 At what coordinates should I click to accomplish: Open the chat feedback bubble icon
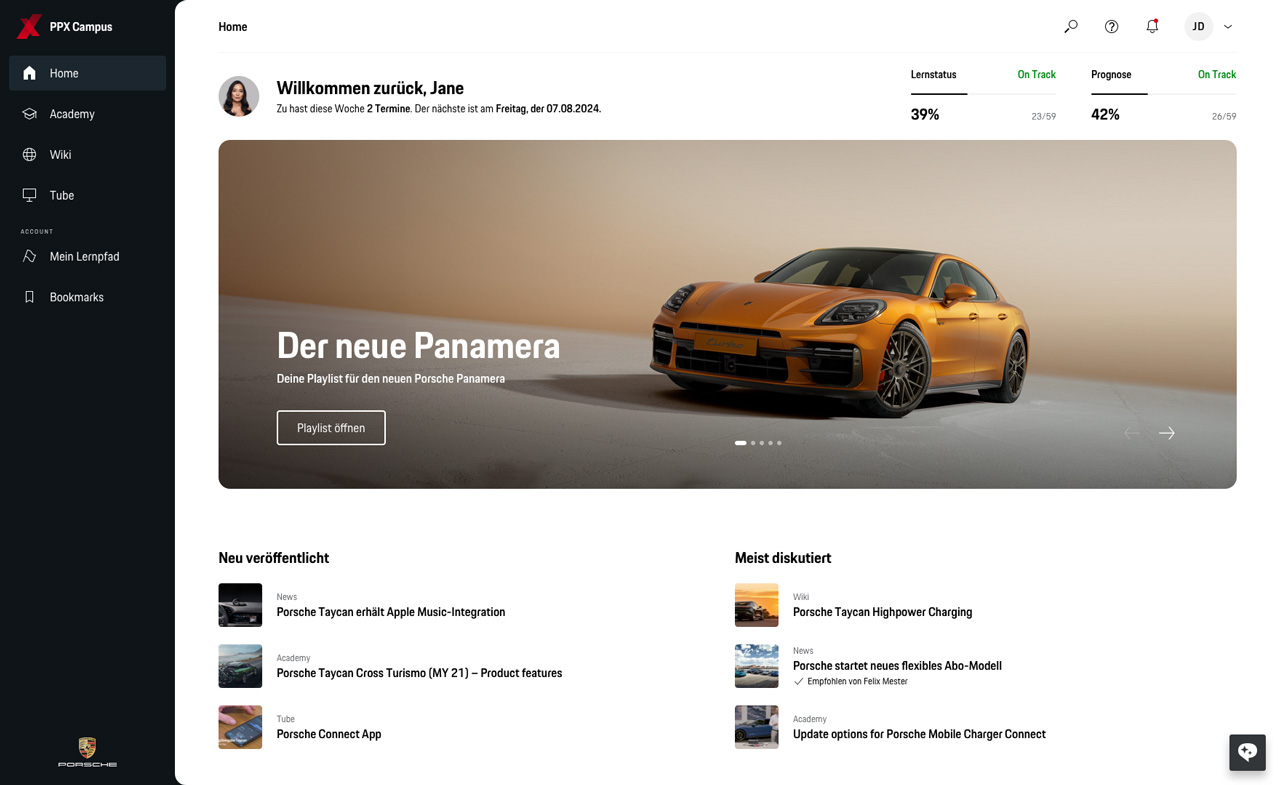tap(1247, 752)
